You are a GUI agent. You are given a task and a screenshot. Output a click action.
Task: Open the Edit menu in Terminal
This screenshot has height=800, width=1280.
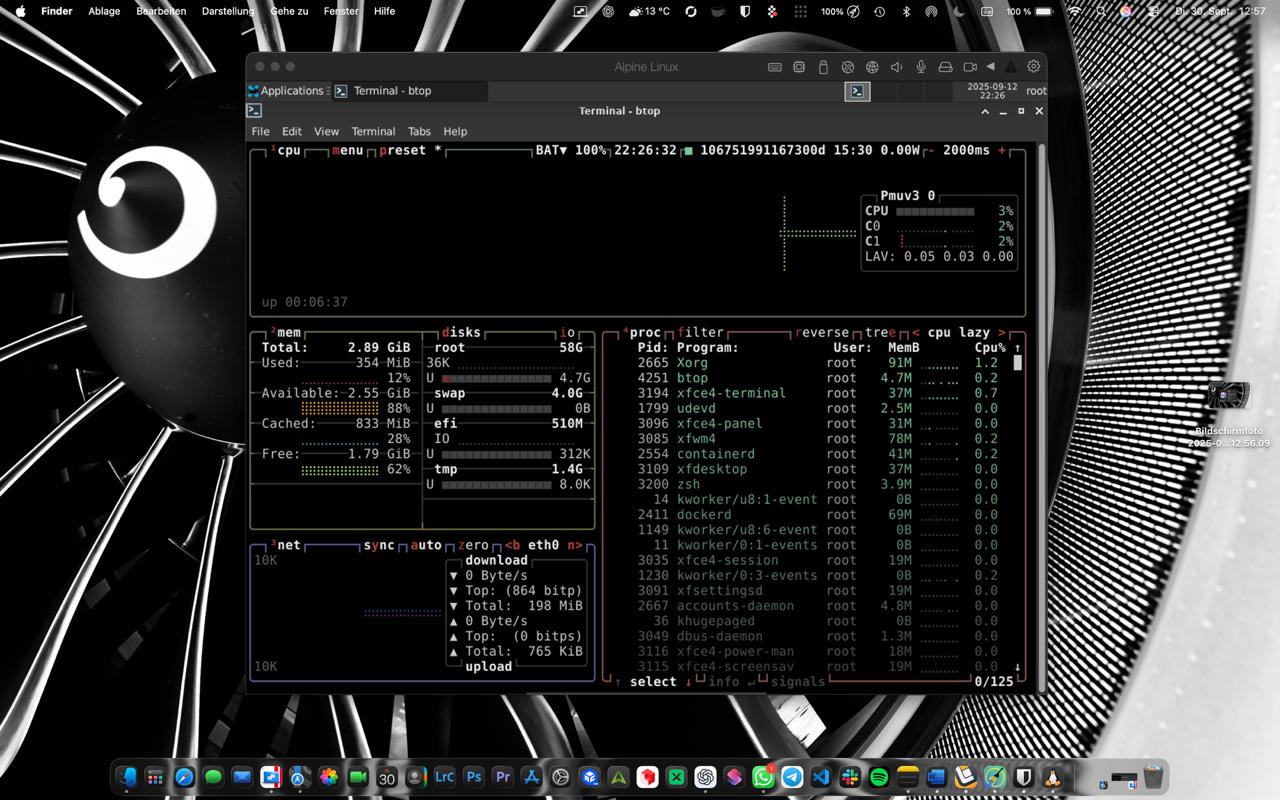pos(292,131)
